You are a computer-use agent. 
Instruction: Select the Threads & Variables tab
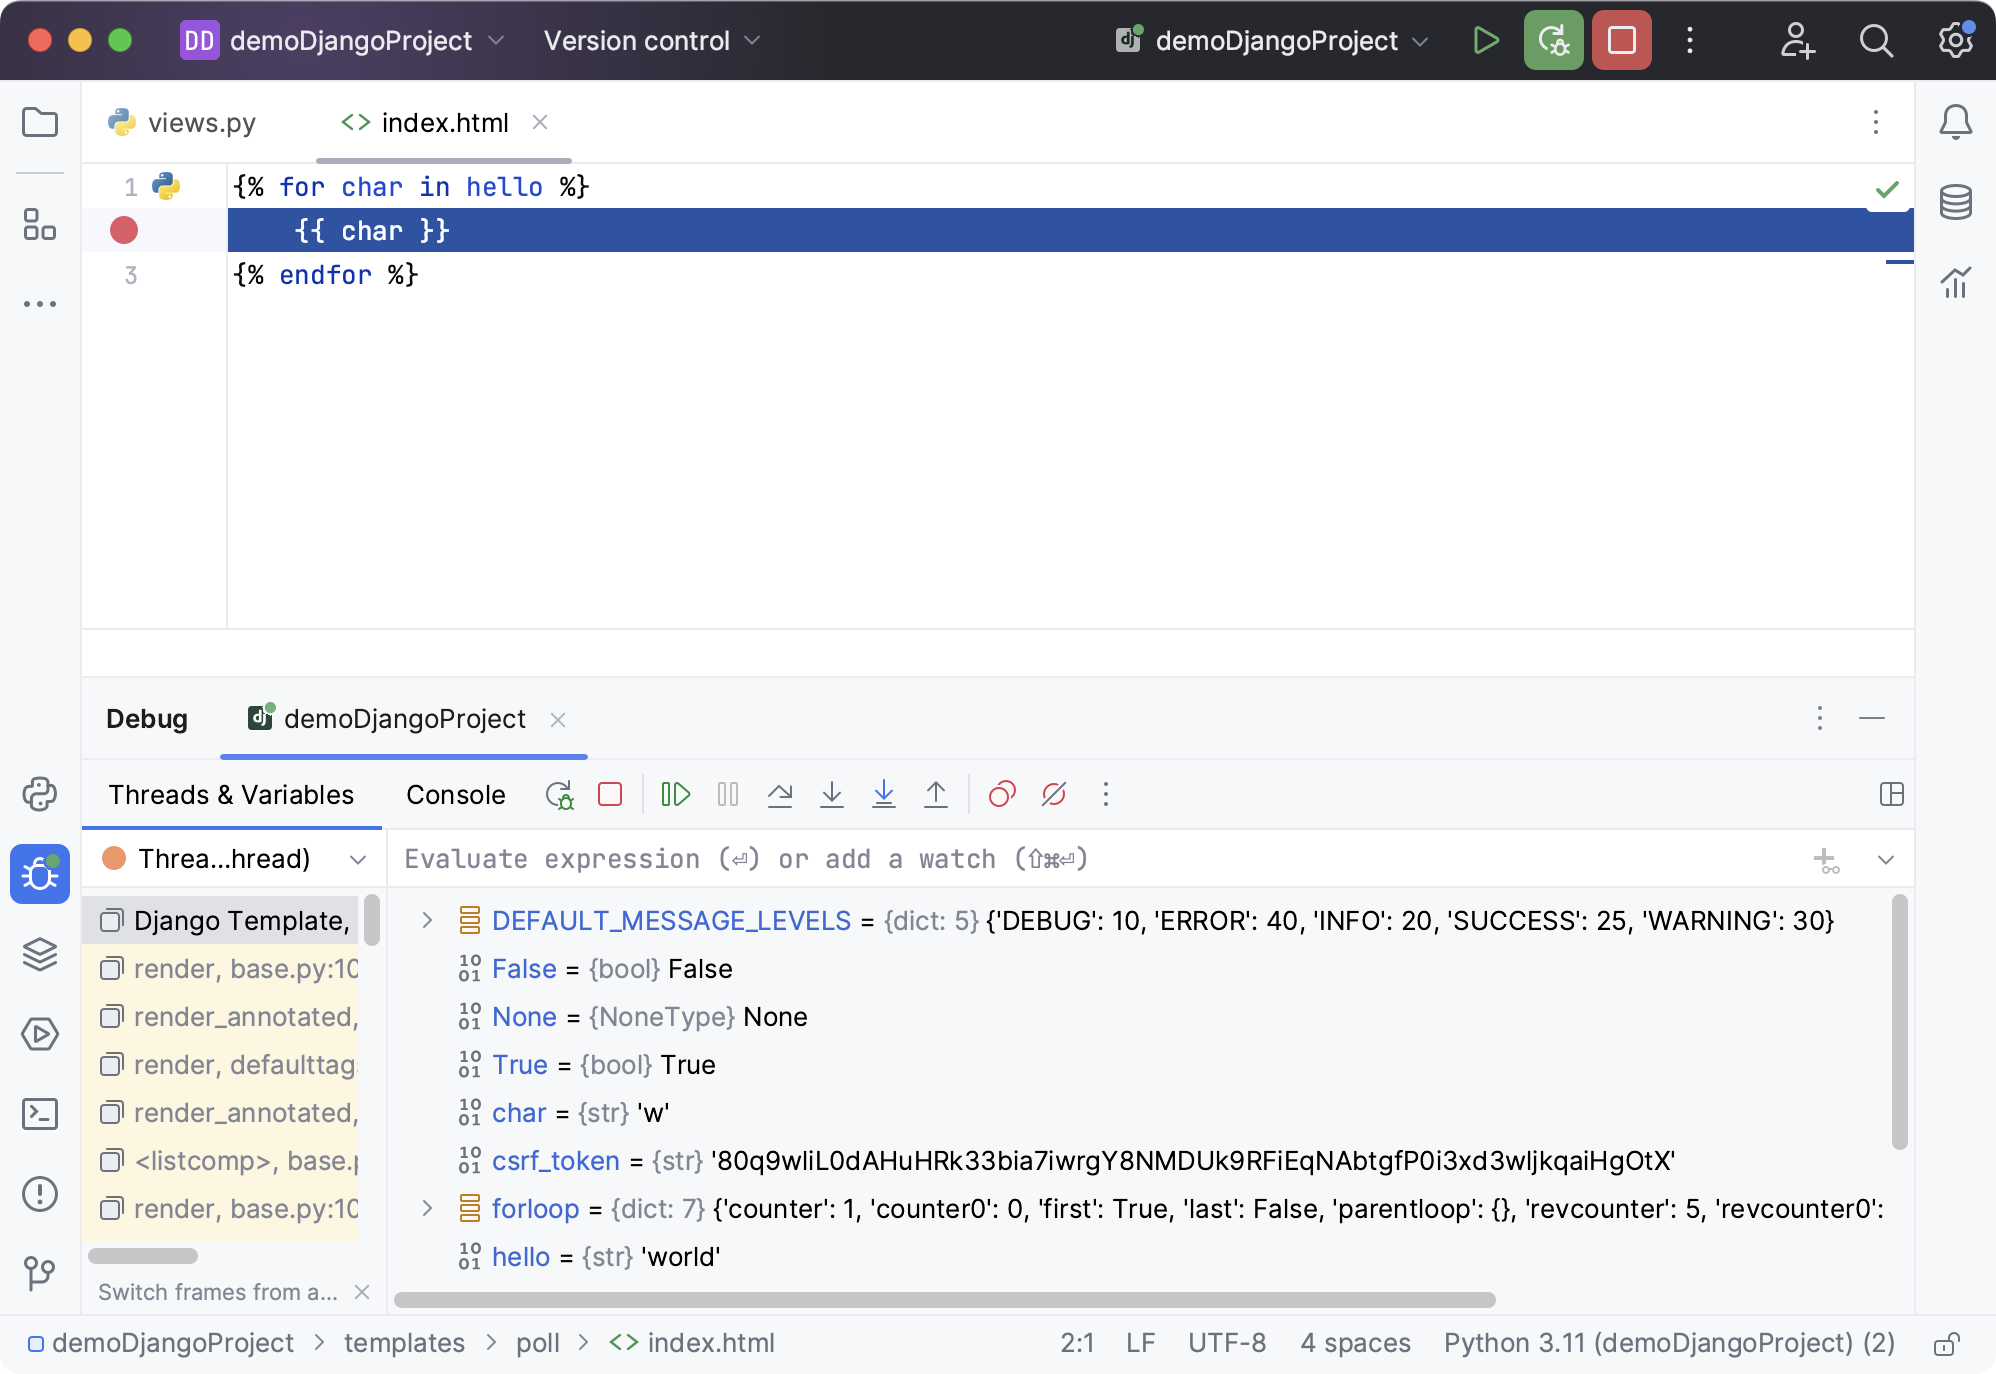(231, 793)
